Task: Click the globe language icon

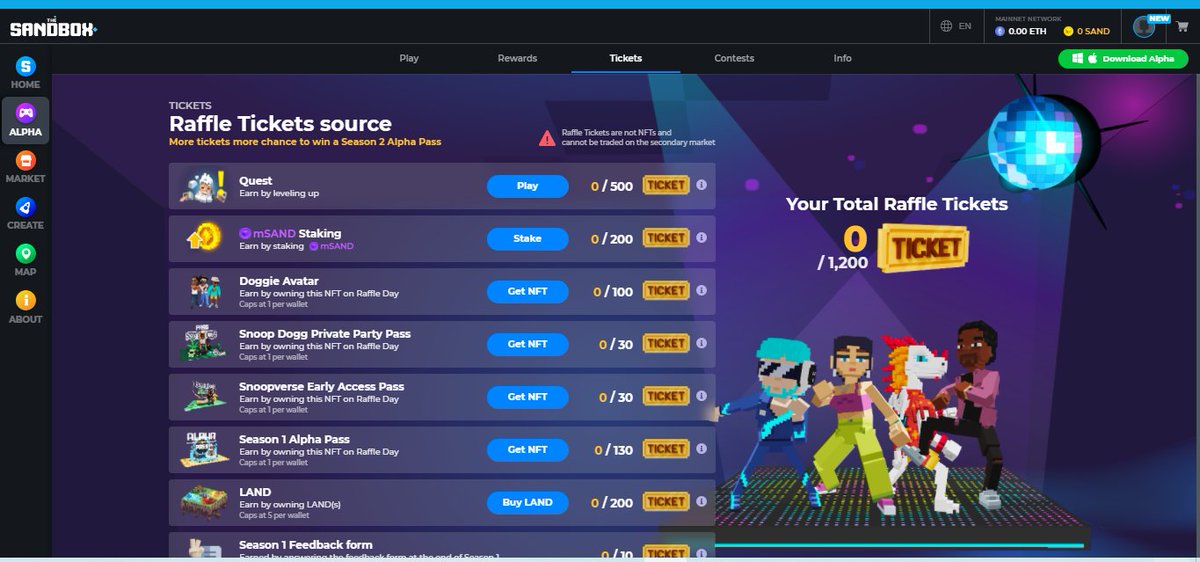Action: [x=945, y=27]
